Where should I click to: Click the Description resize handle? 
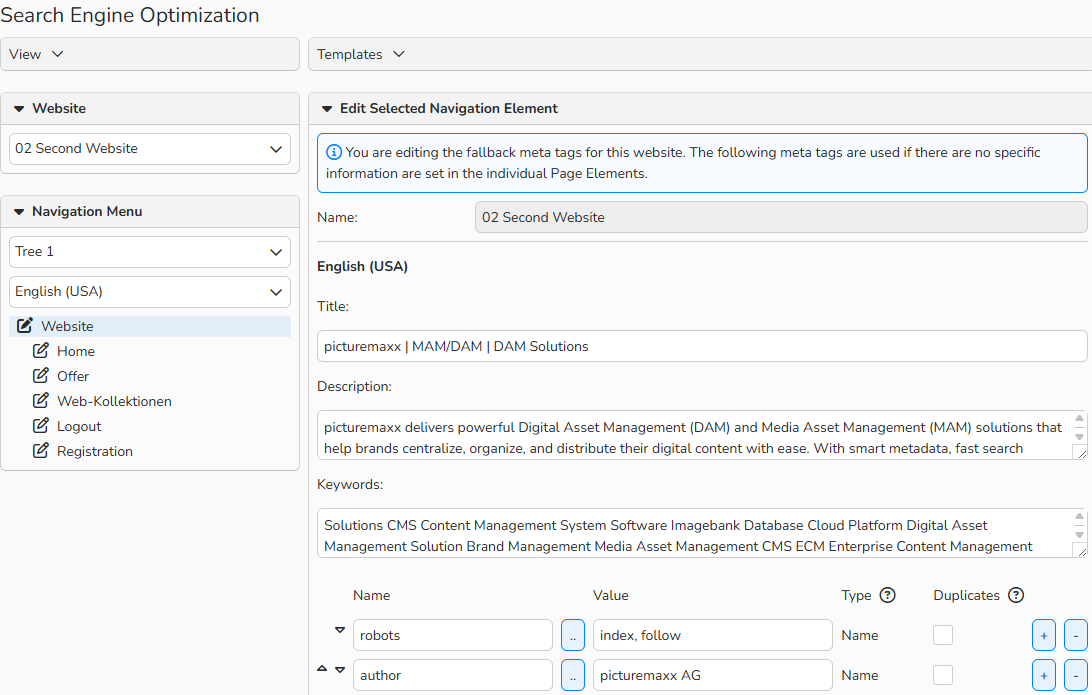tap(1081, 454)
